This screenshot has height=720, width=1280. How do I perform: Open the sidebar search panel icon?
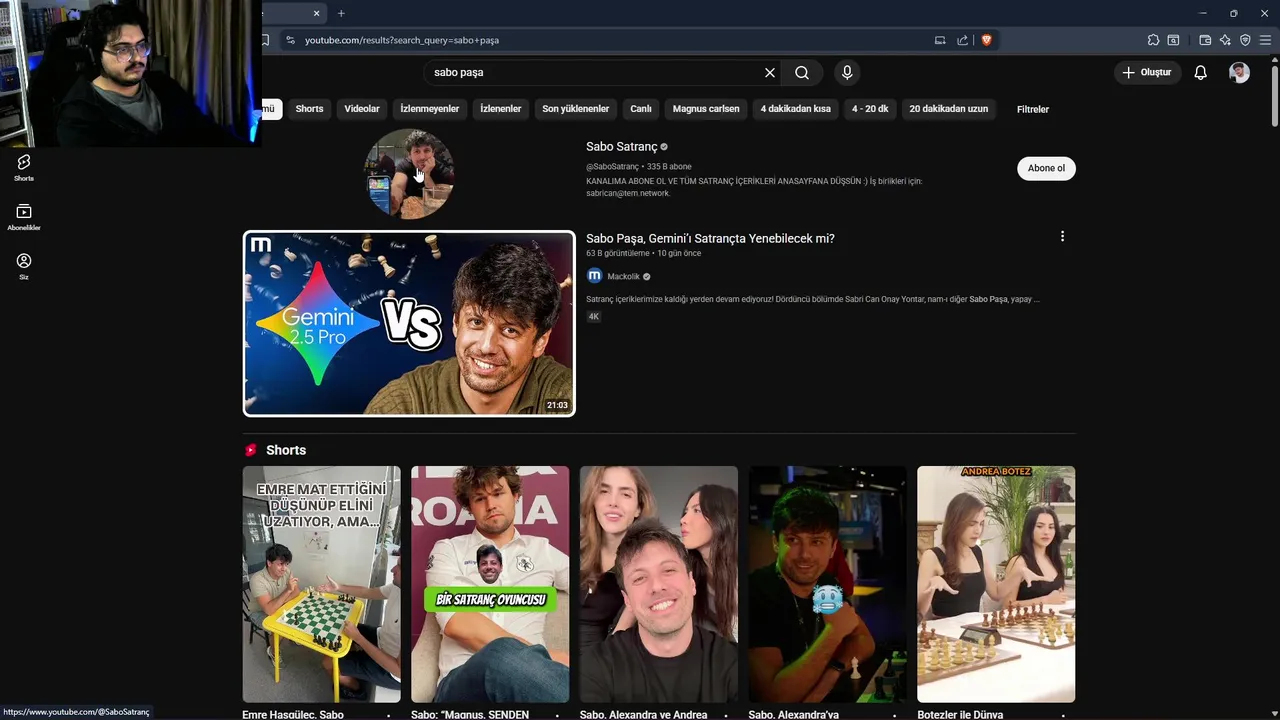(1173, 40)
